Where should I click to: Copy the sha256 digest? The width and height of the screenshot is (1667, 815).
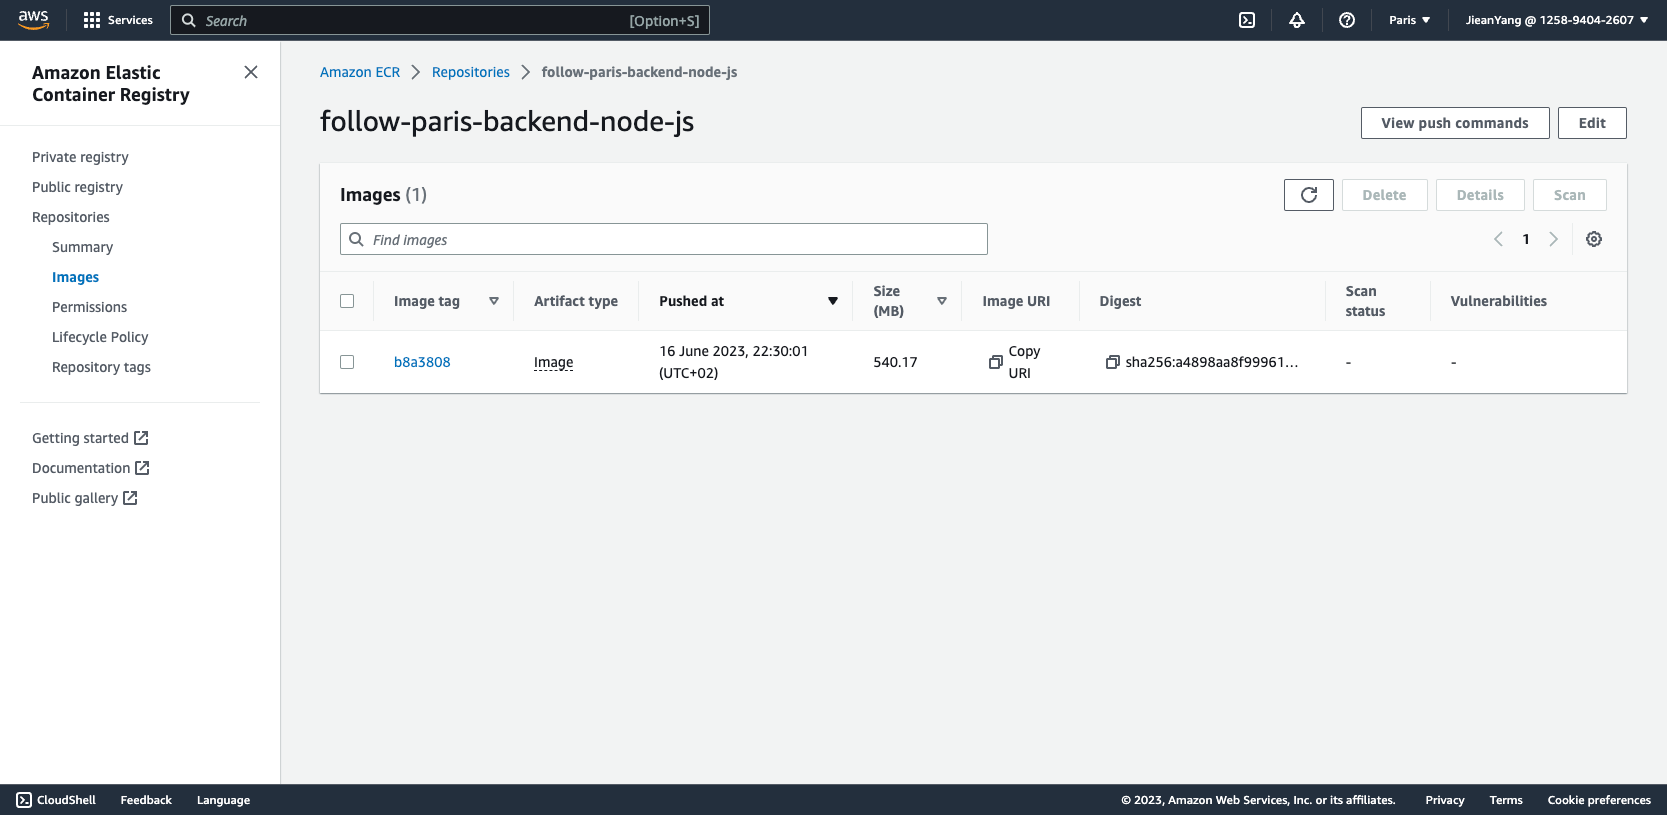(1112, 362)
